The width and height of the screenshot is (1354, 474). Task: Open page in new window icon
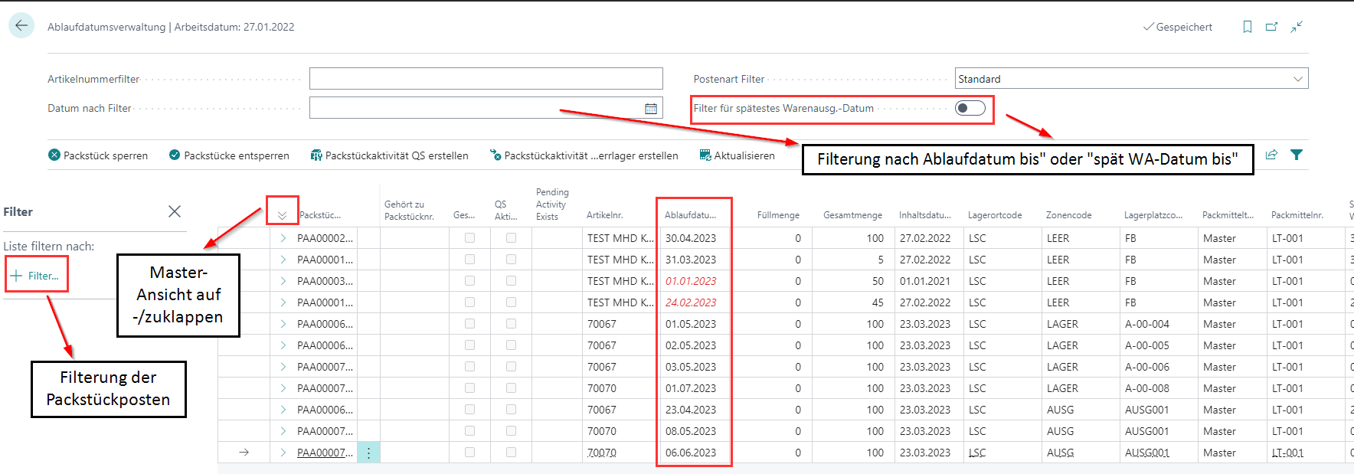tap(1272, 27)
